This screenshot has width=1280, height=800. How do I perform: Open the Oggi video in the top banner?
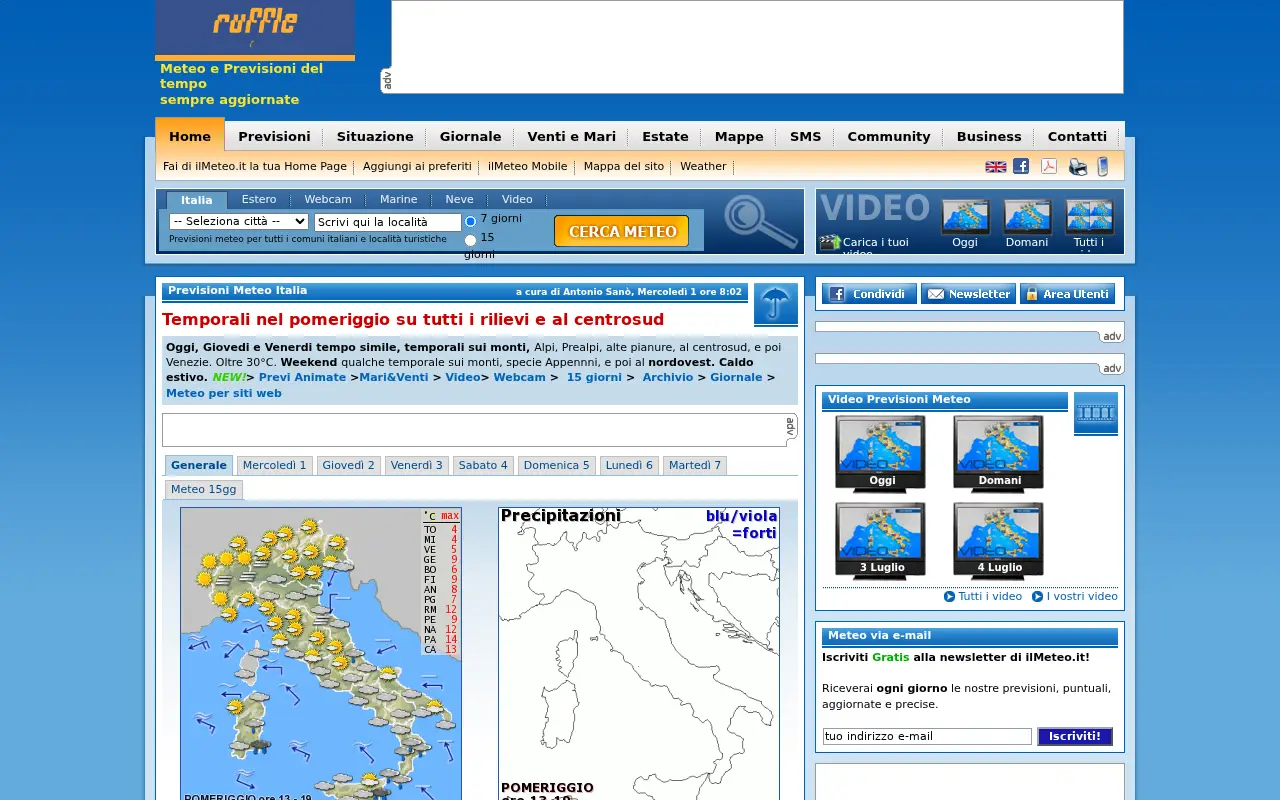tap(965, 217)
